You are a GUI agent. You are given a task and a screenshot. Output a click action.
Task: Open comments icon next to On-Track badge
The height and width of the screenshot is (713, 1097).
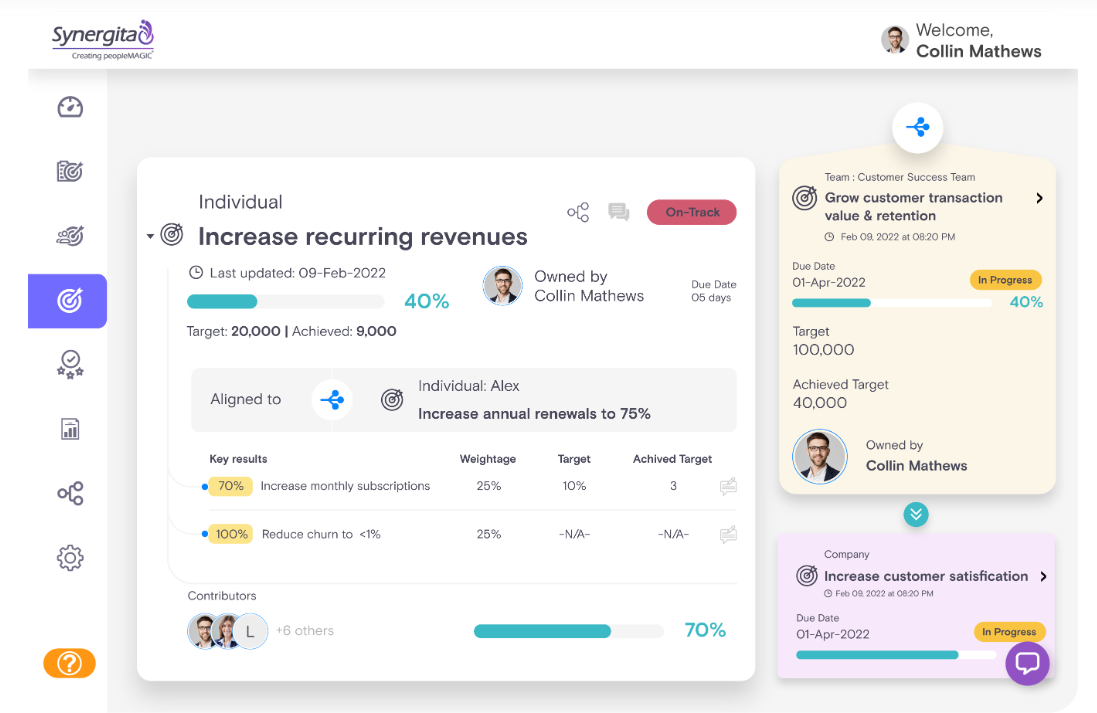click(618, 212)
